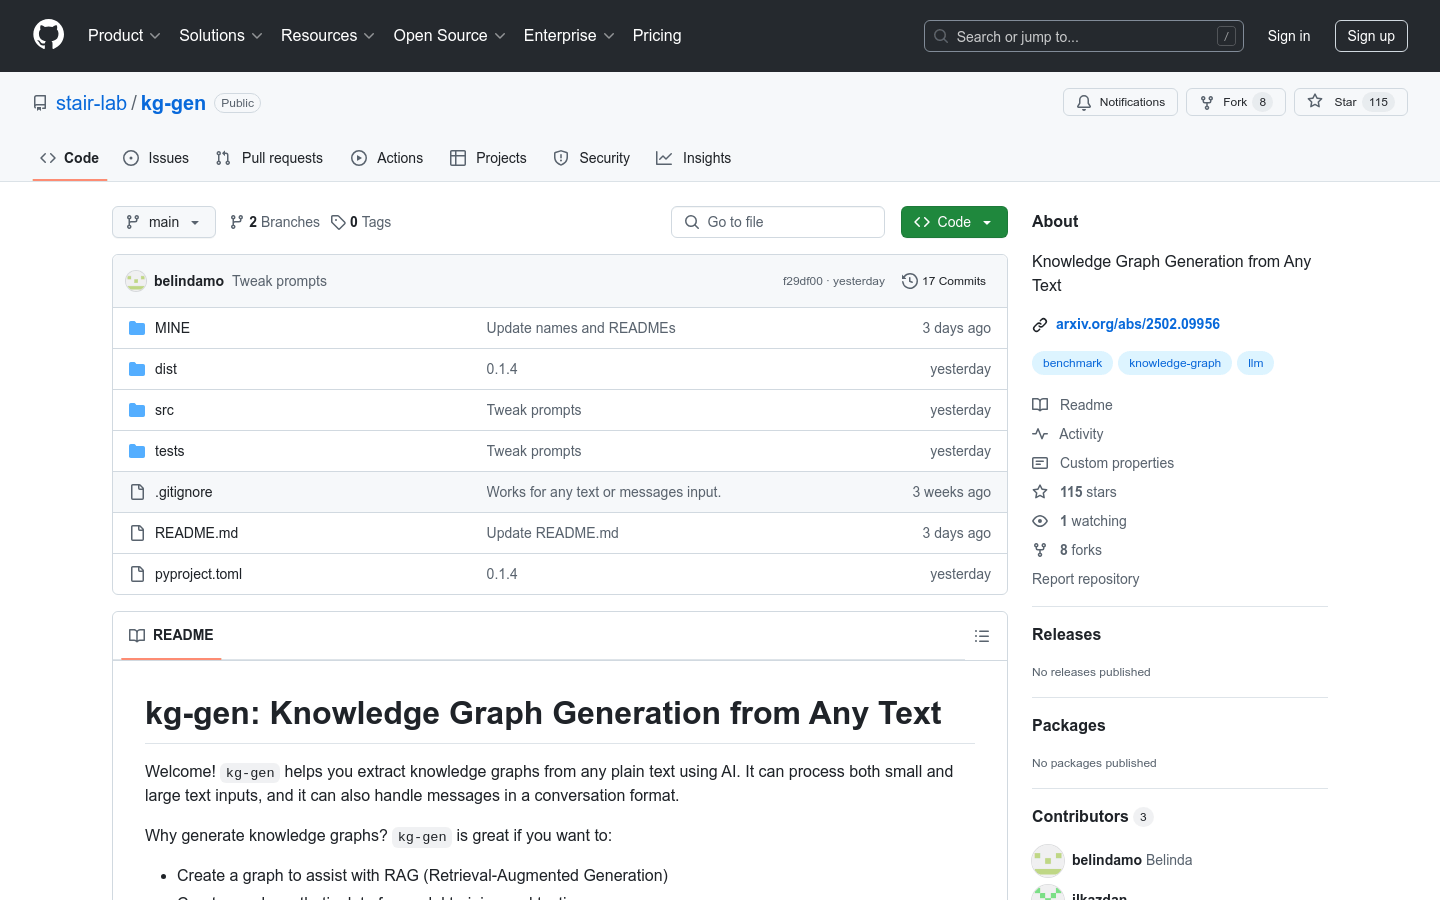This screenshot has height=900, width=1440.
Task: Click the arxiv link chain icon
Action: (1040, 324)
